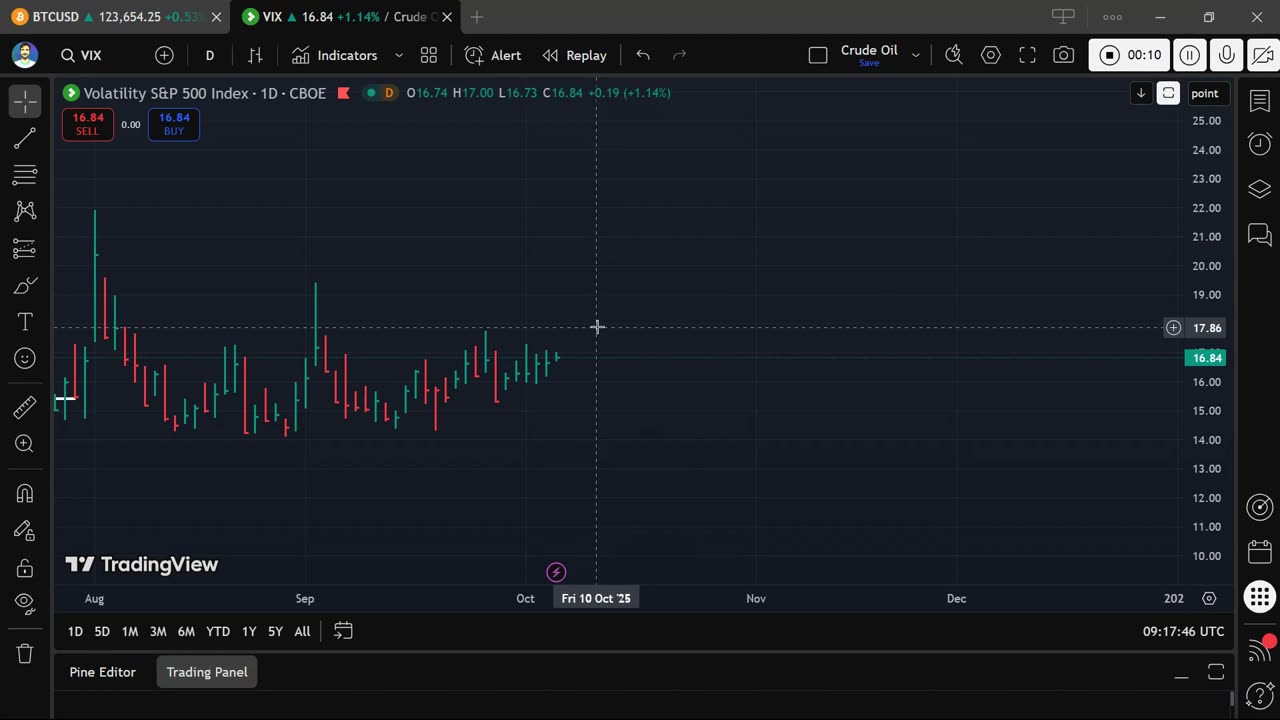Toggle the auto-fit screen icon beside point

[x=1168, y=93]
